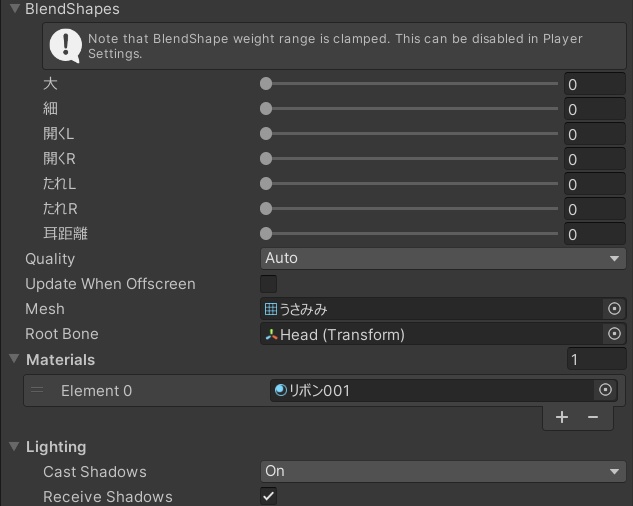Collapse the Materials foldout

click(x=14, y=359)
